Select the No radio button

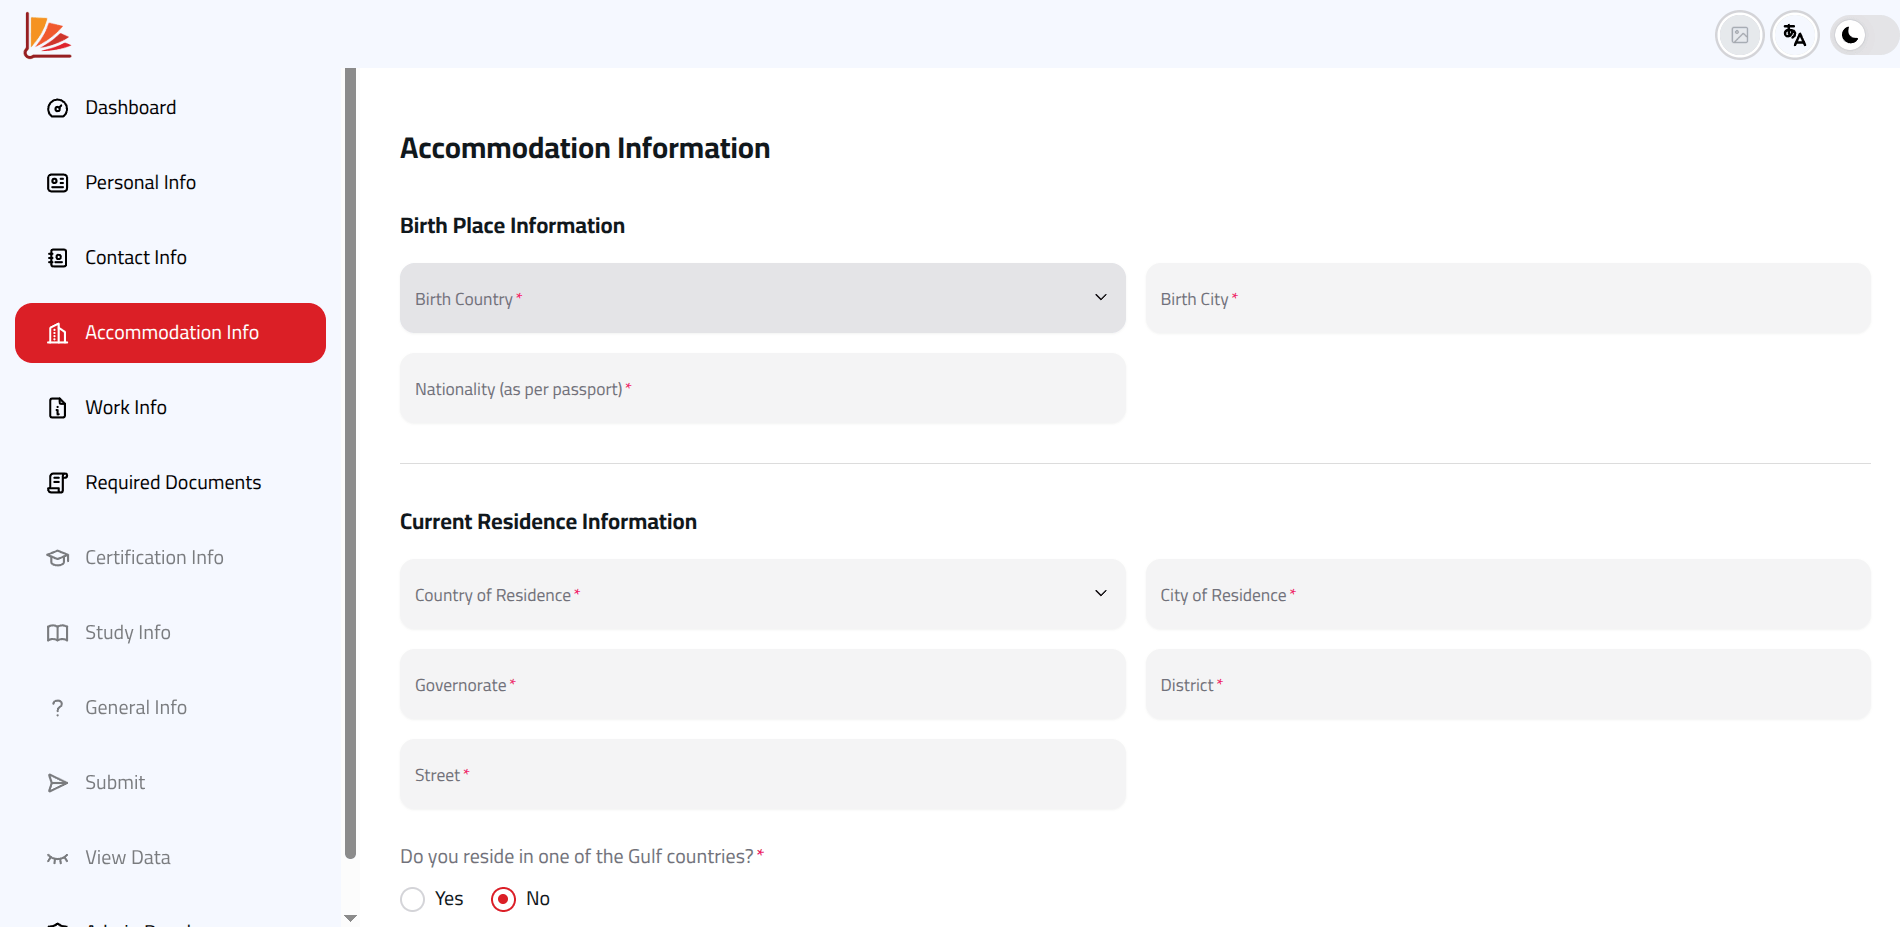[x=504, y=899]
